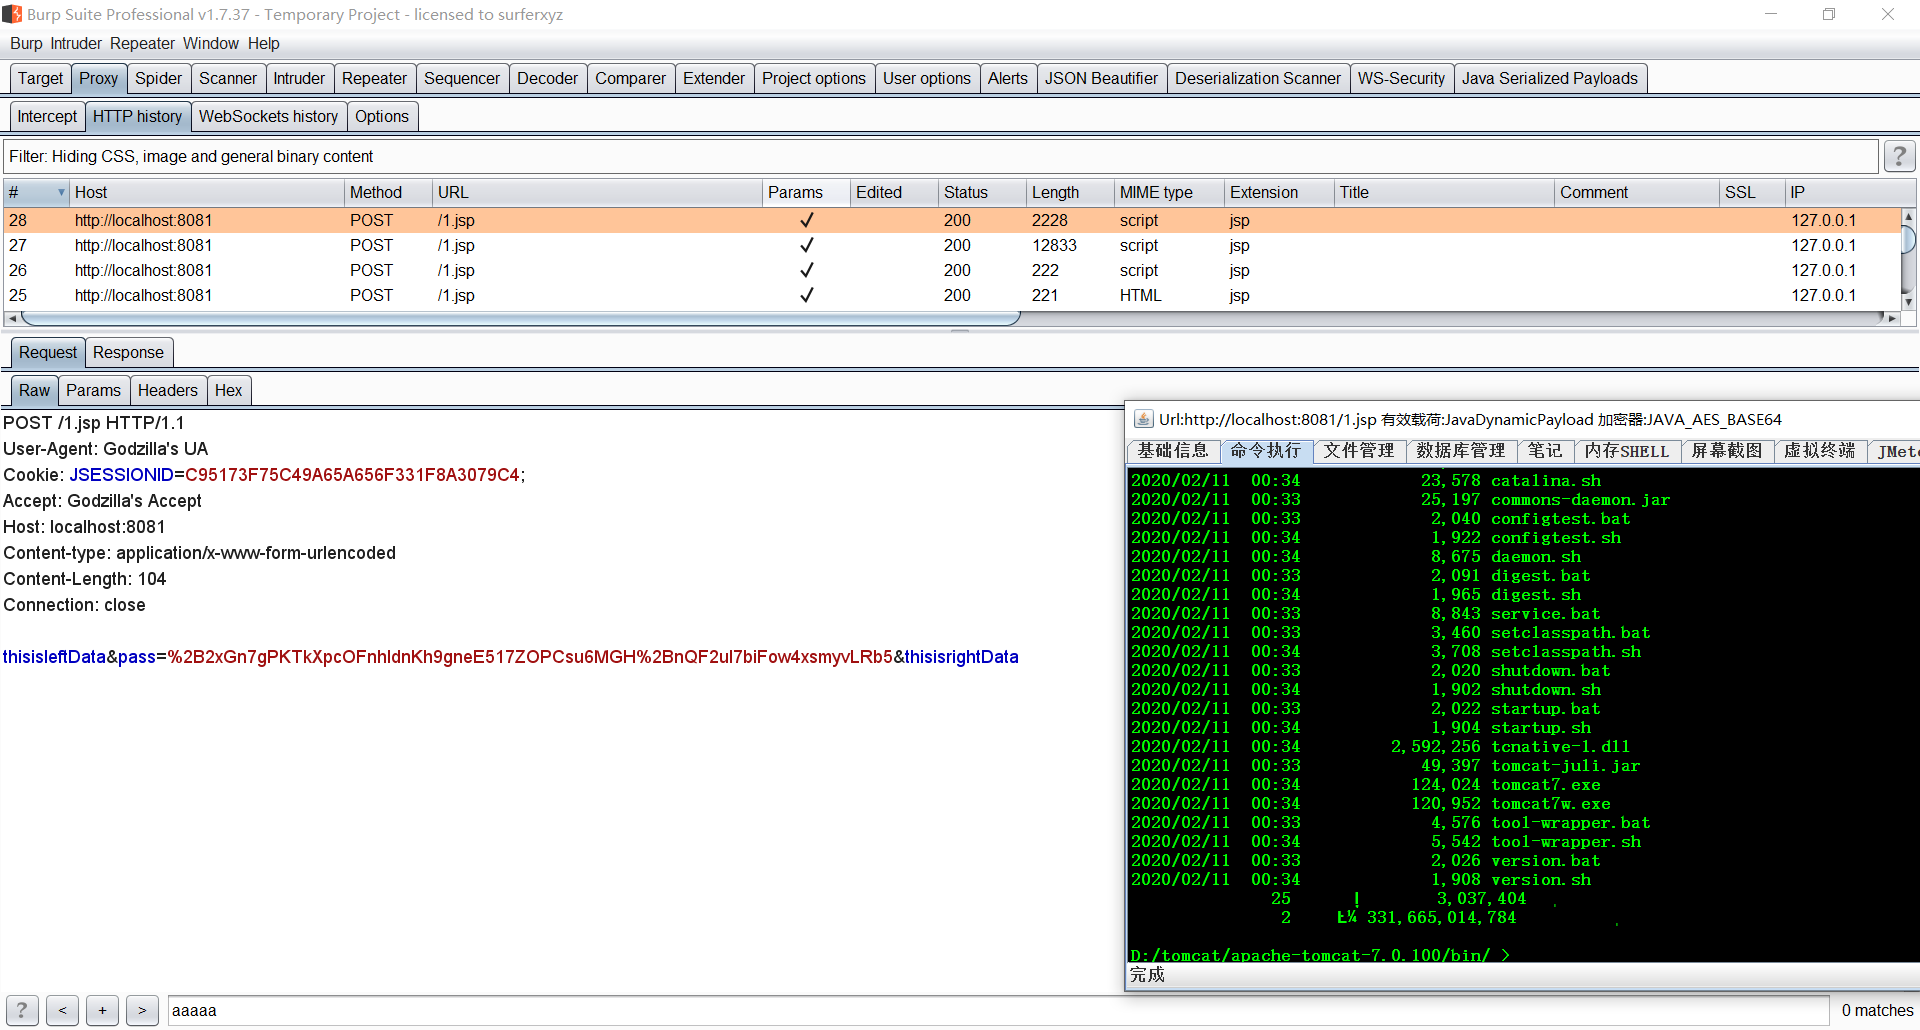Switch to the Response tab
Screen dimensions: 1920x1030
[128, 352]
